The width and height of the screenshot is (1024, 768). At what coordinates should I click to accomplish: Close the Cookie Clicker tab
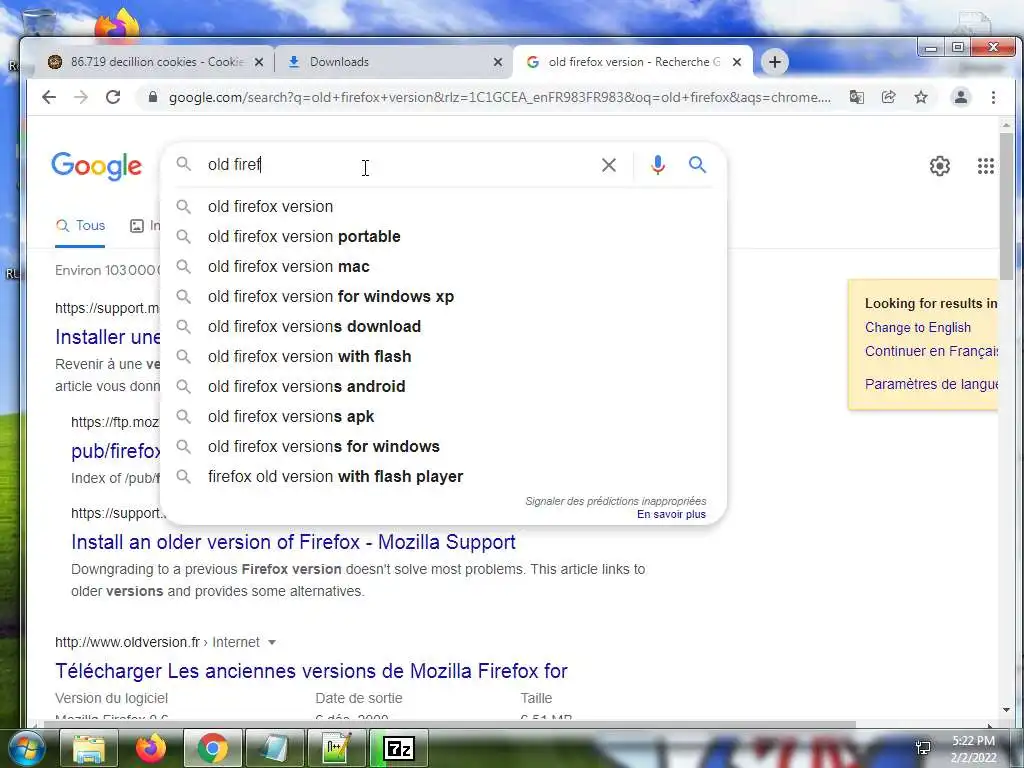[259, 62]
